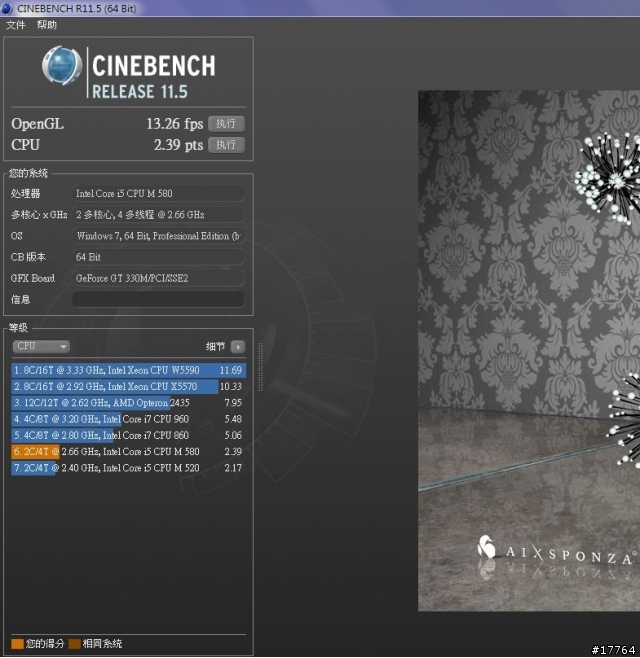Screen dimensions: 640x658
Task: Open the 帮助 menu
Action: (47, 25)
